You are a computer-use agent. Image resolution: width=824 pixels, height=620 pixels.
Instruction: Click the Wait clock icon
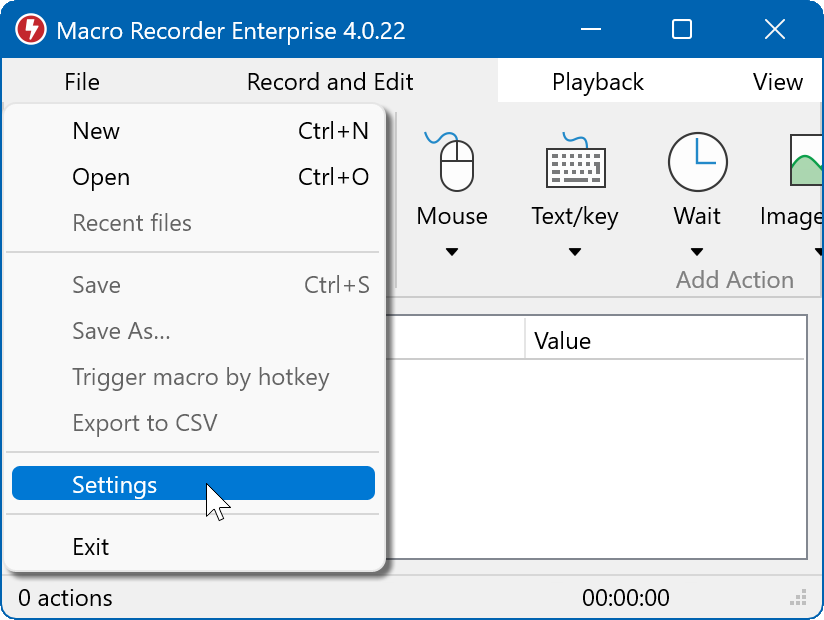[x=697, y=162]
